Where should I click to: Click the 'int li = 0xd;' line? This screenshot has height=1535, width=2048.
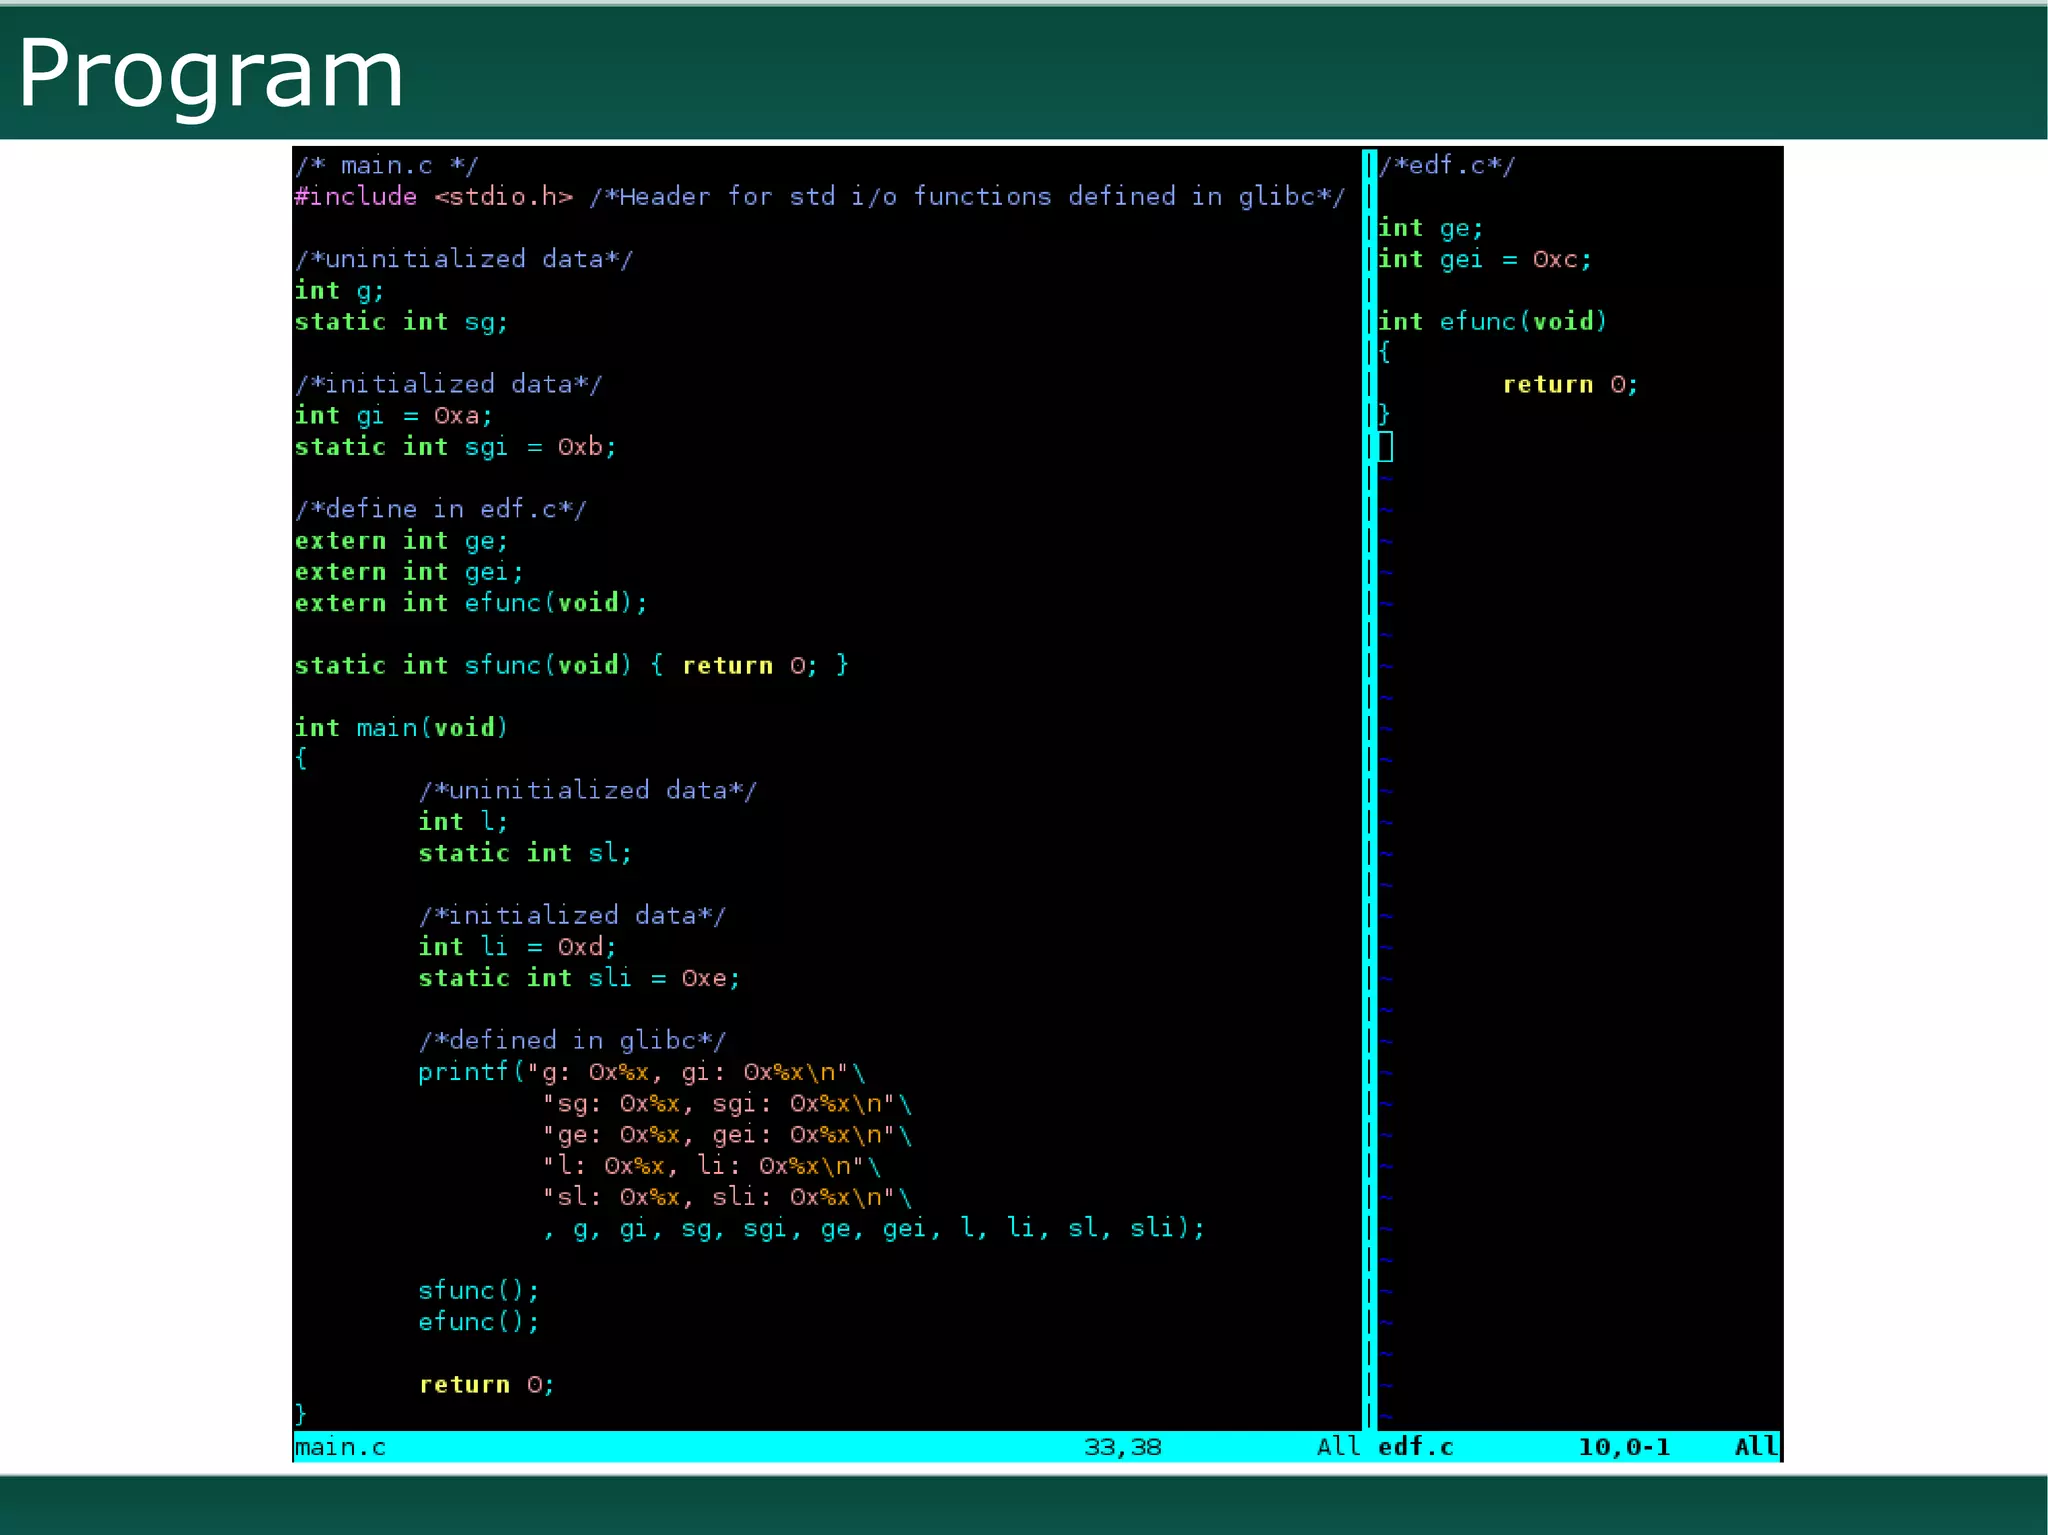coord(517,946)
